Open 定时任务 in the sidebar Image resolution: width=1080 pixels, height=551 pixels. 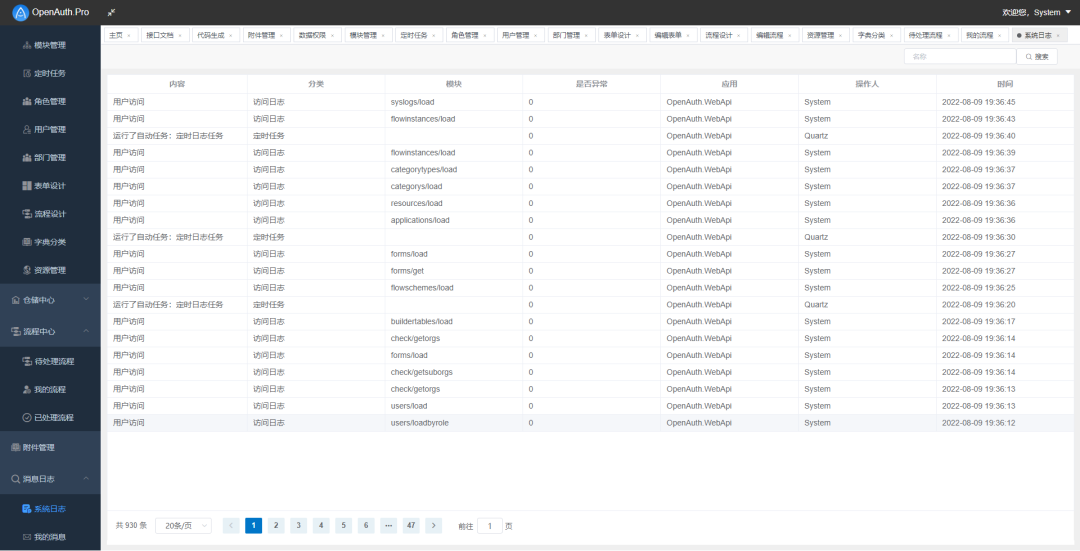click(50, 73)
